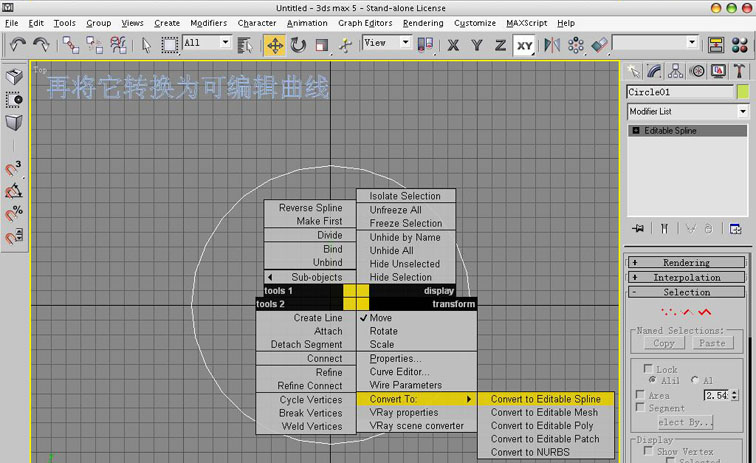Click the Bind to Space Warp icon
Viewport: 756px width, 463px height.
click(118, 45)
